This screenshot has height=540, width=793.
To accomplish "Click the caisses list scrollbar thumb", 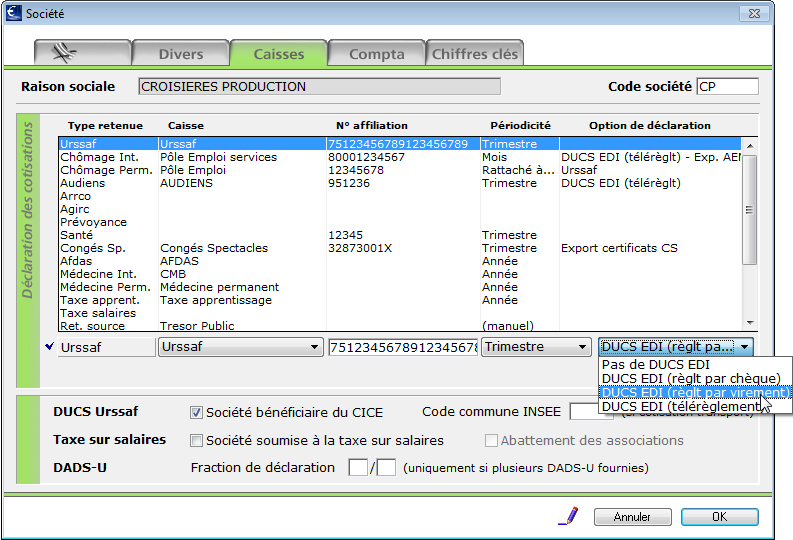I will (750, 209).
